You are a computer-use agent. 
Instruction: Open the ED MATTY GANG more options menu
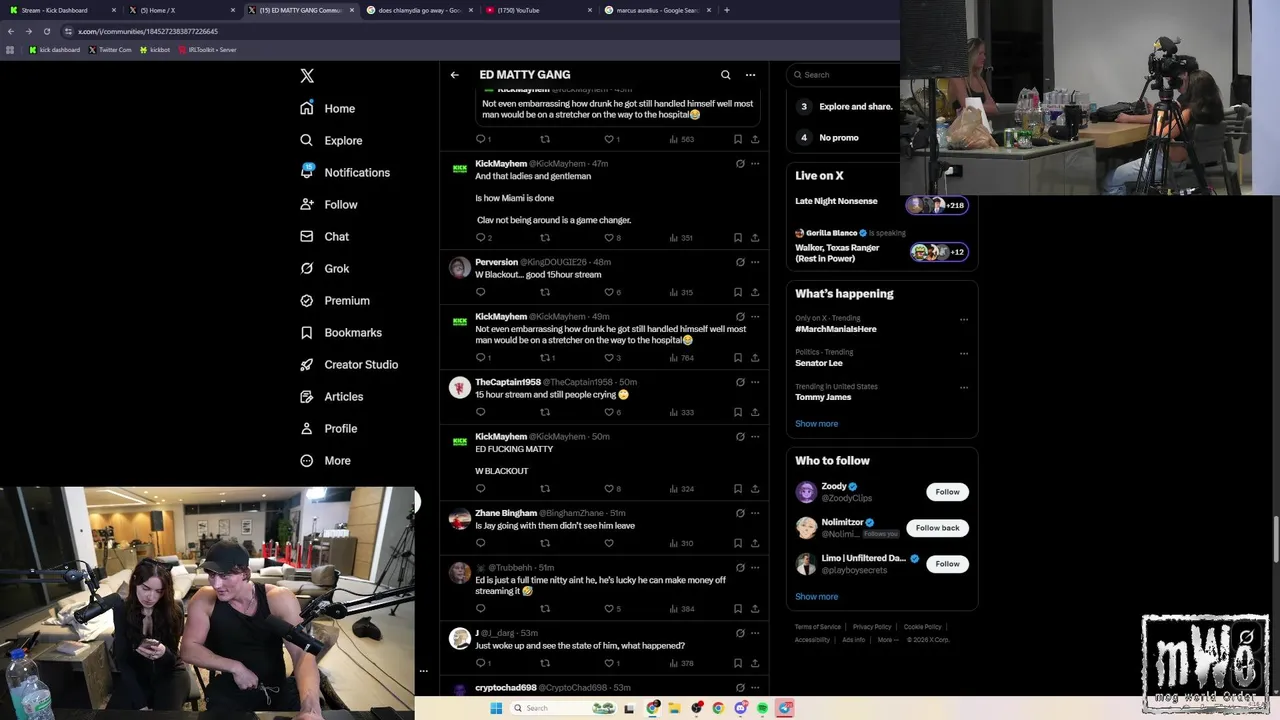[x=750, y=75]
